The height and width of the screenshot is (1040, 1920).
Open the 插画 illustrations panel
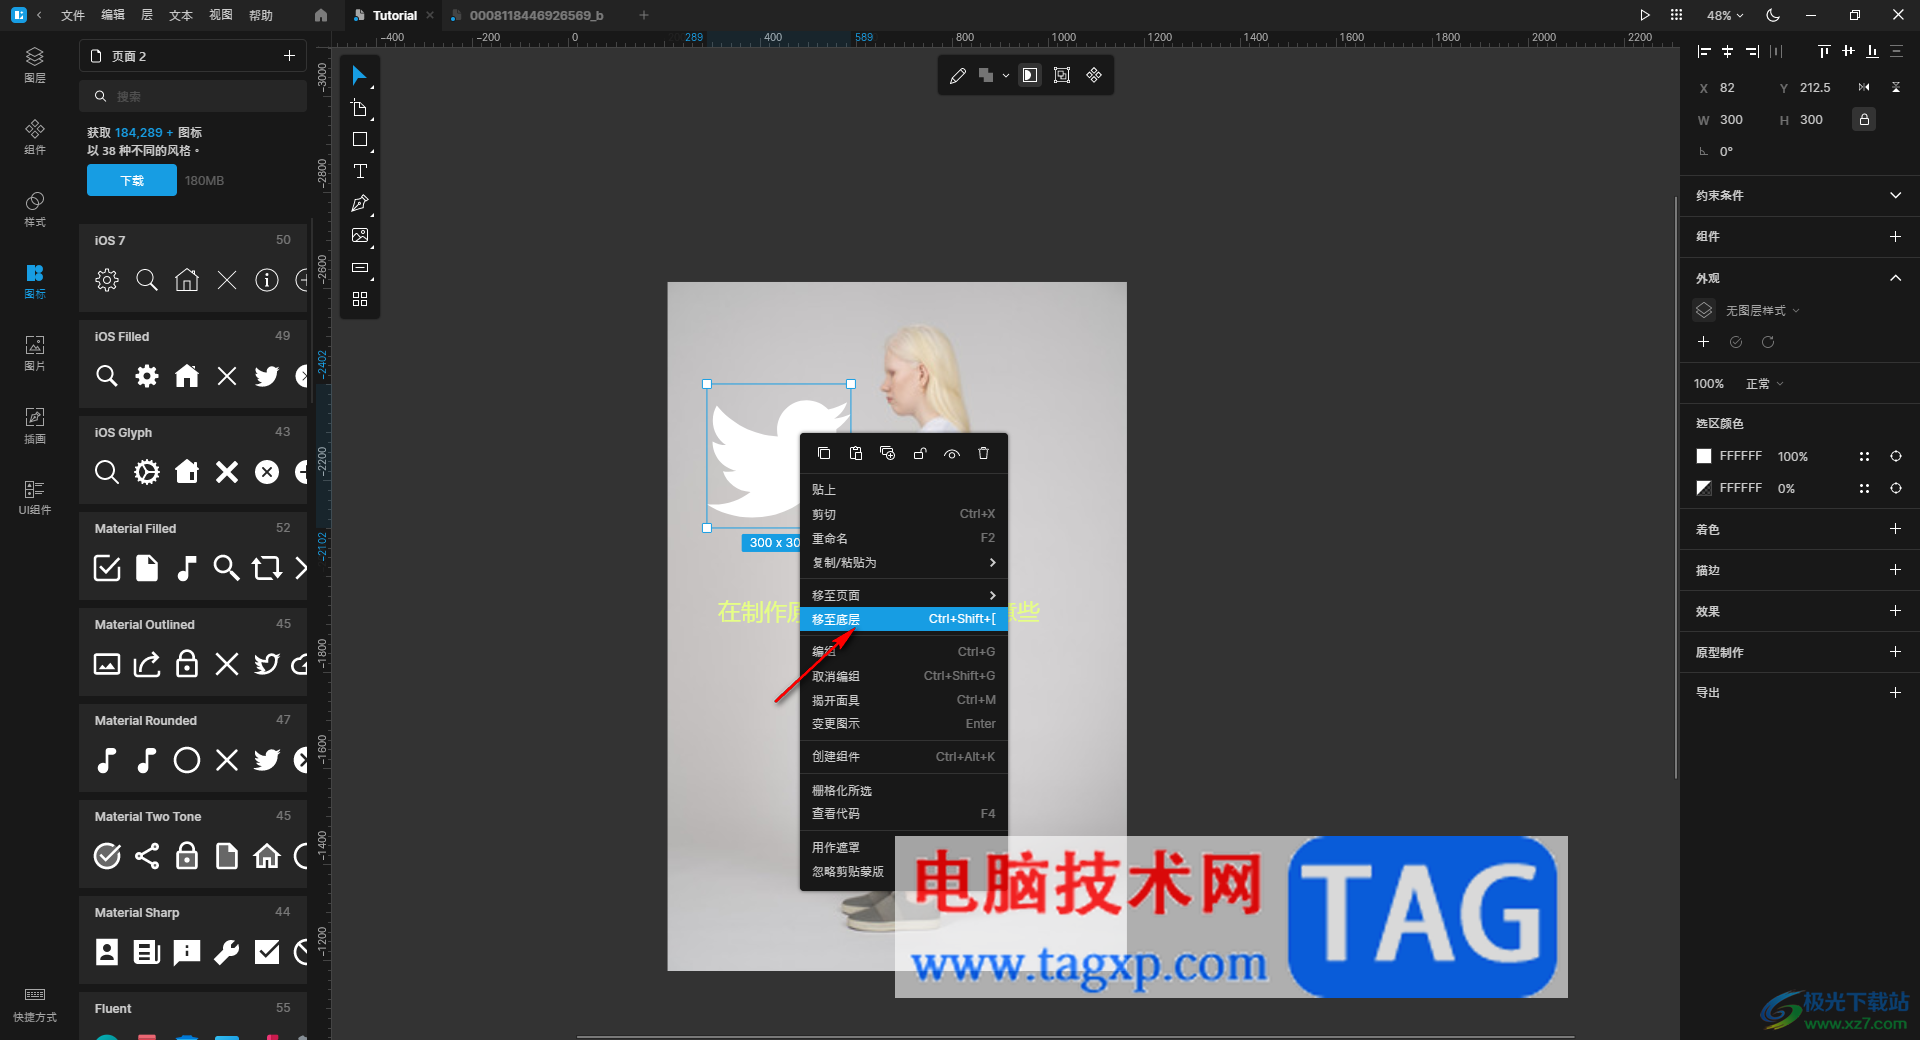point(35,425)
